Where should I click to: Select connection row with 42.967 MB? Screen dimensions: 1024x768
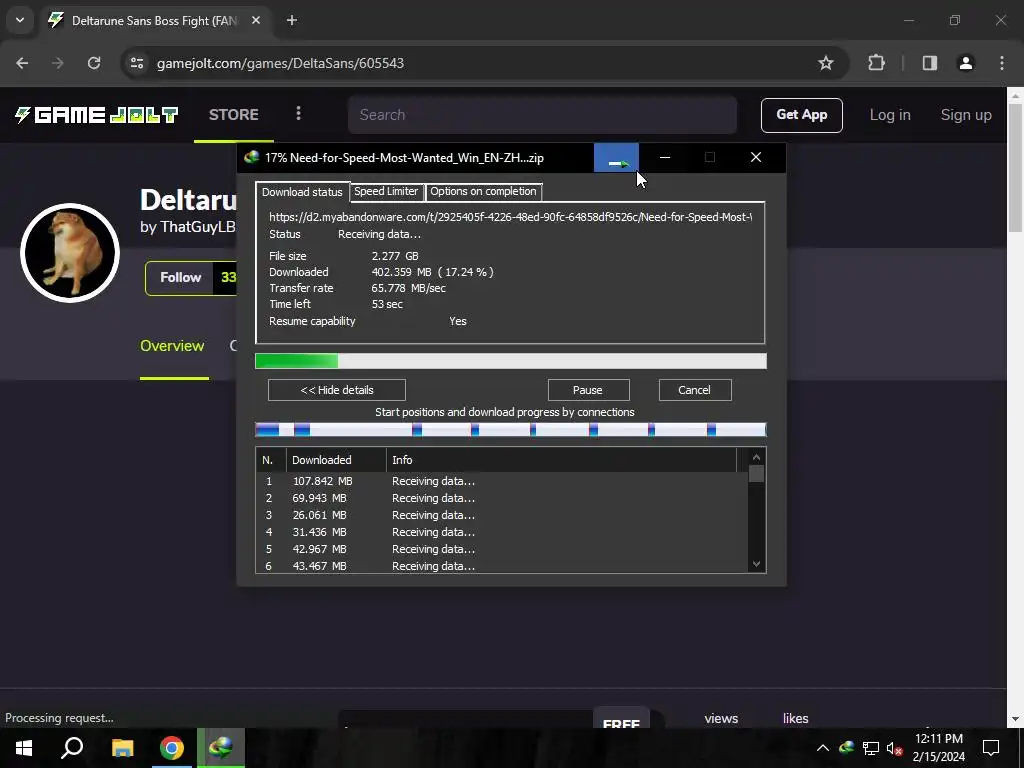(502, 549)
